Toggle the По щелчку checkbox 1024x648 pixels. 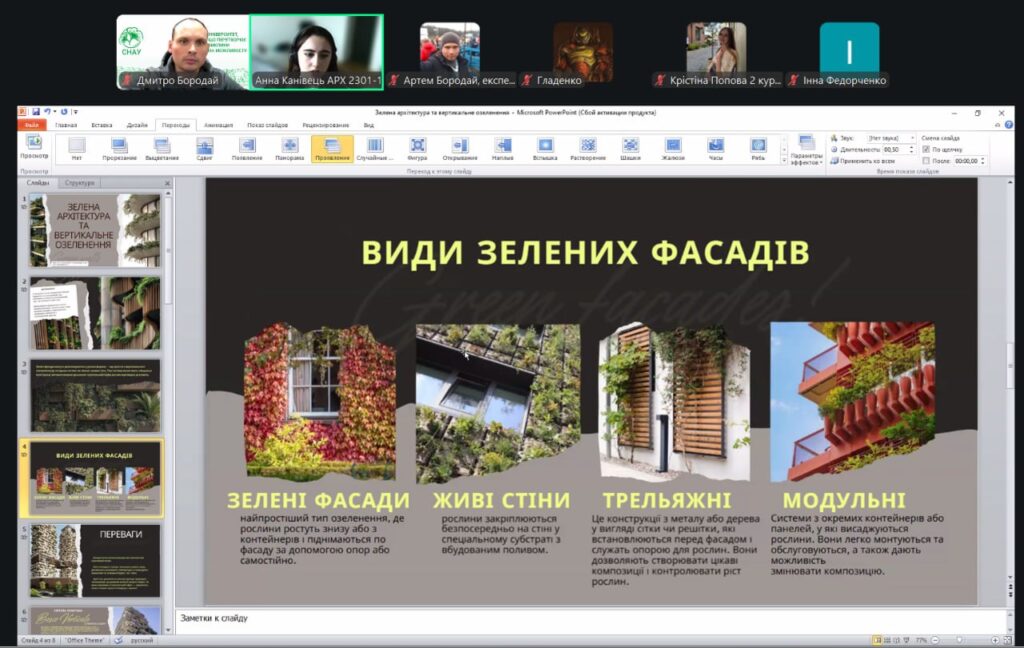point(927,149)
